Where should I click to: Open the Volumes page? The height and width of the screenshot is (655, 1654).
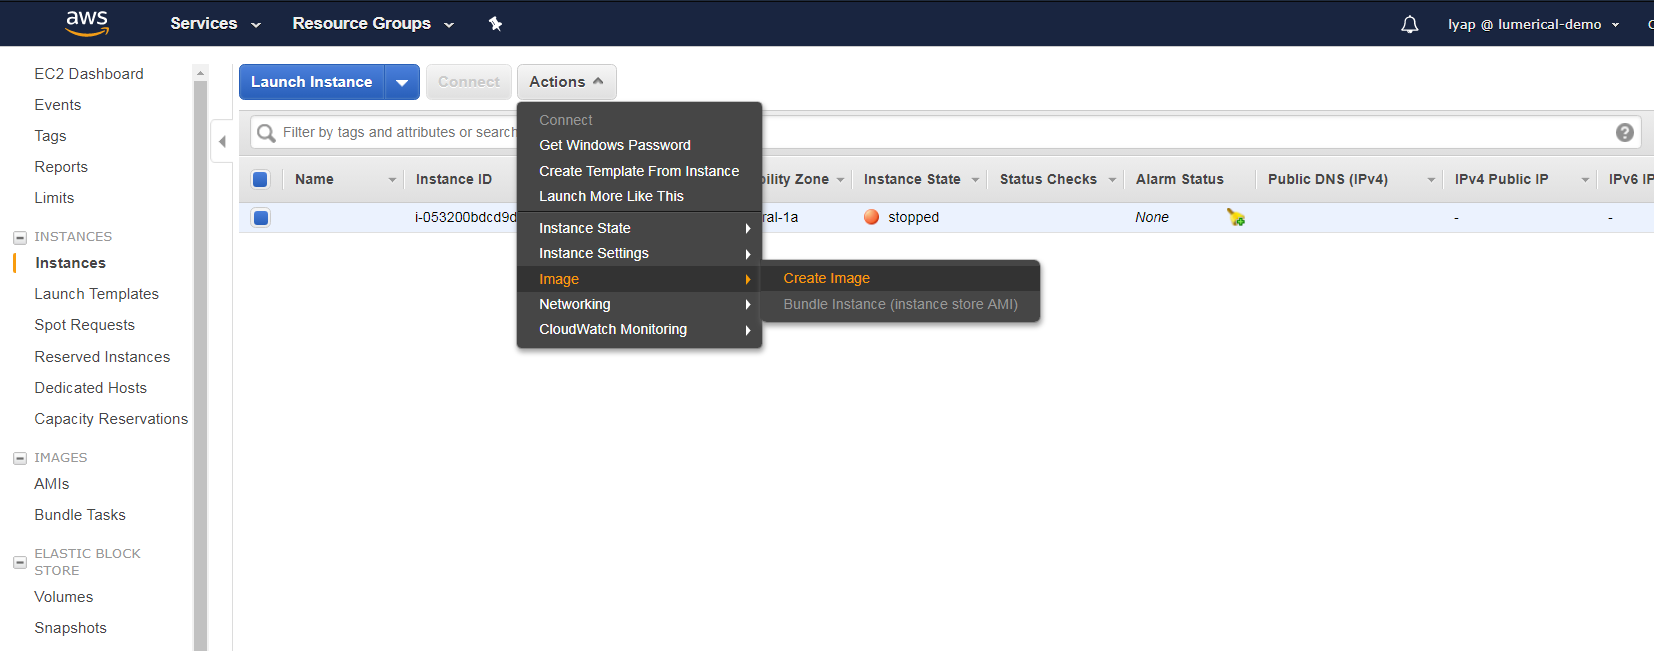click(x=64, y=597)
